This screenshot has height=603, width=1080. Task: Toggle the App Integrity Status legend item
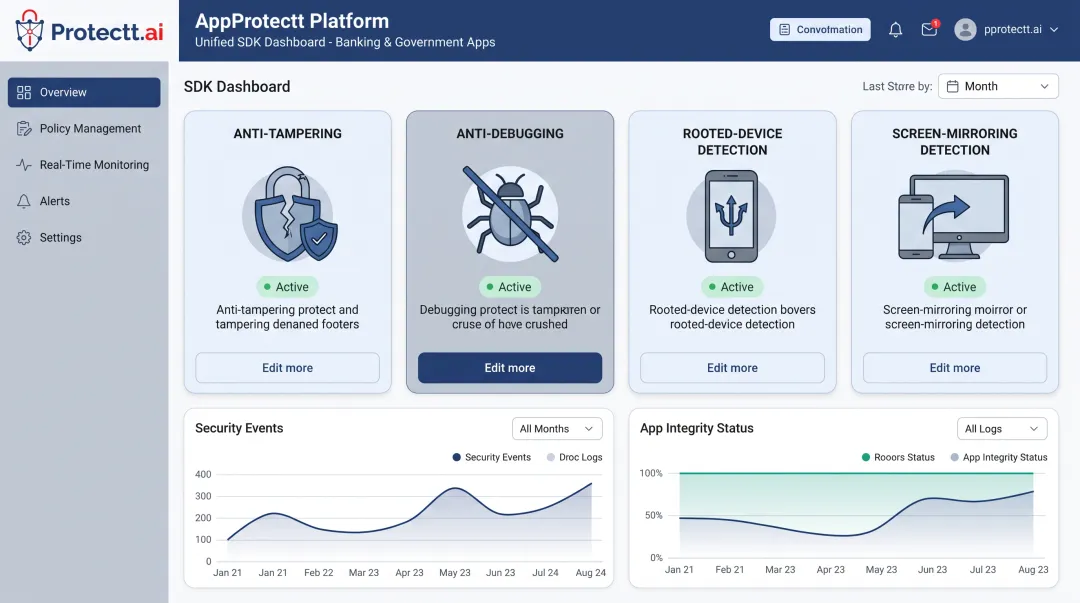[999, 457]
